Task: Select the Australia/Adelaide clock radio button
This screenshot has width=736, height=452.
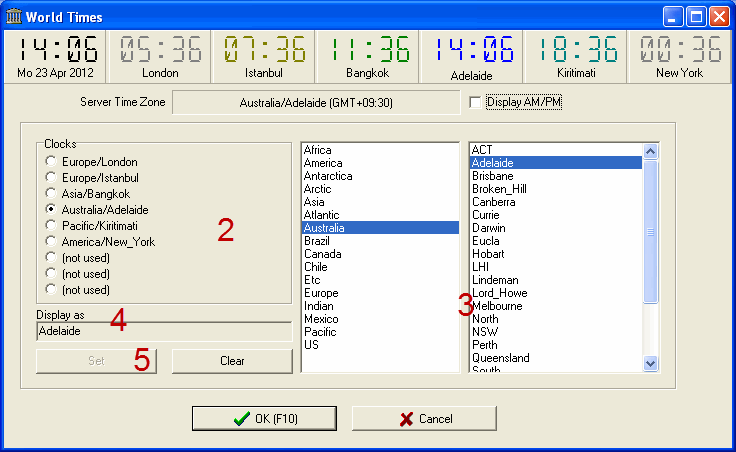Action: tap(51, 209)
